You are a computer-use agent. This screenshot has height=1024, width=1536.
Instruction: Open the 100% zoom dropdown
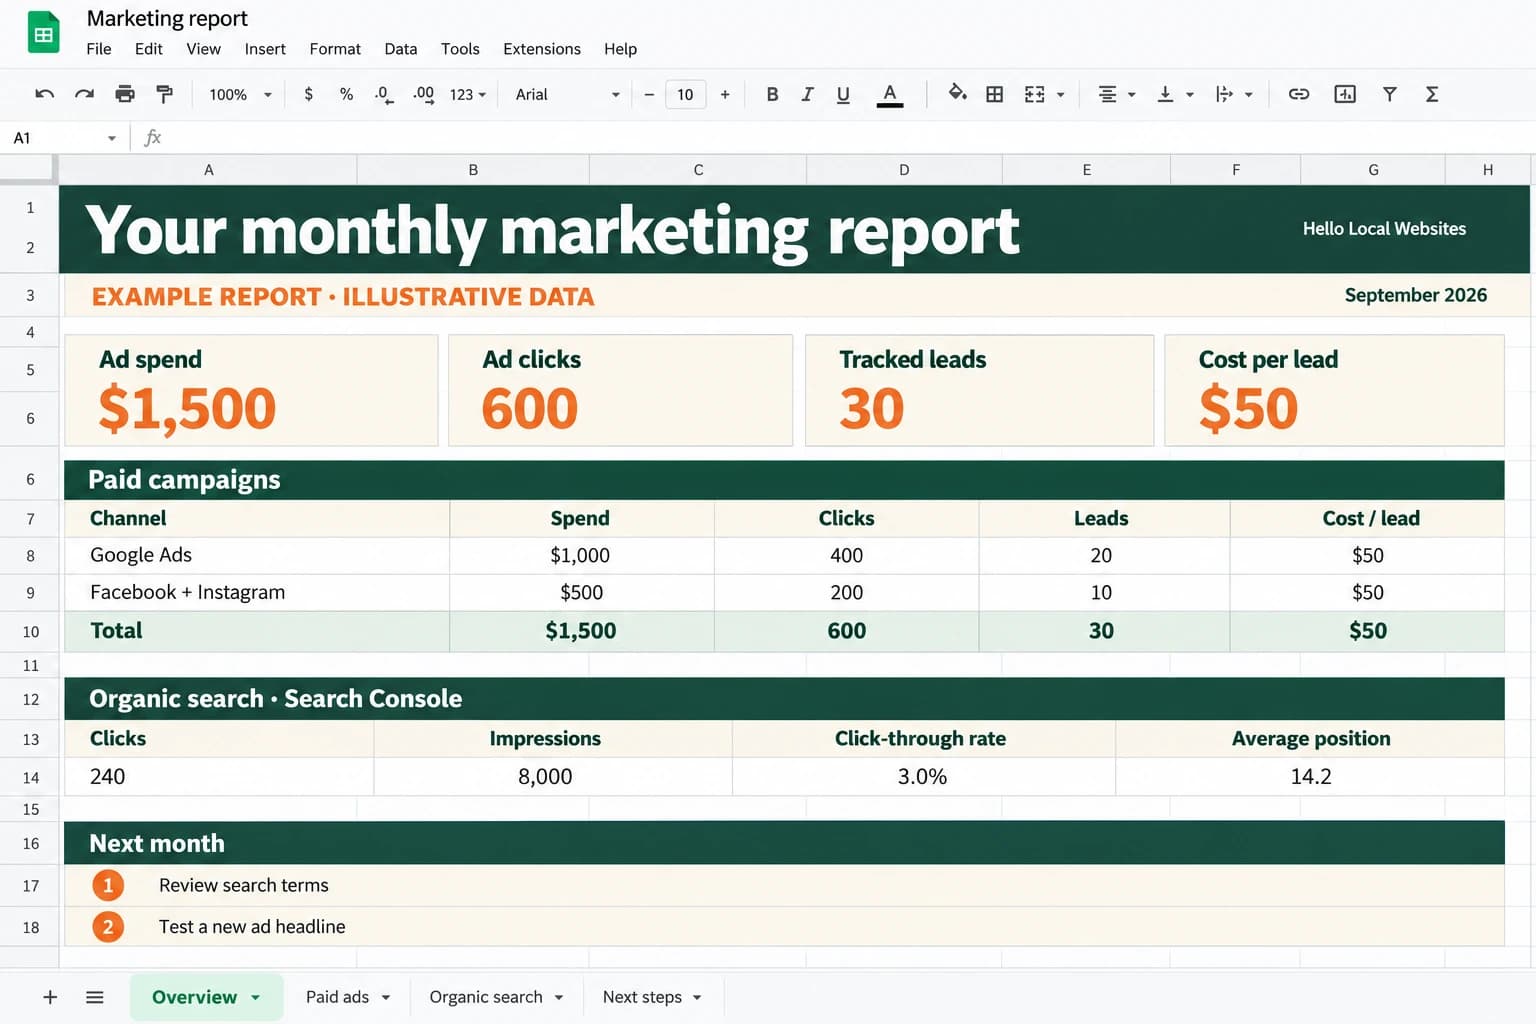click(x=240, y=94)
